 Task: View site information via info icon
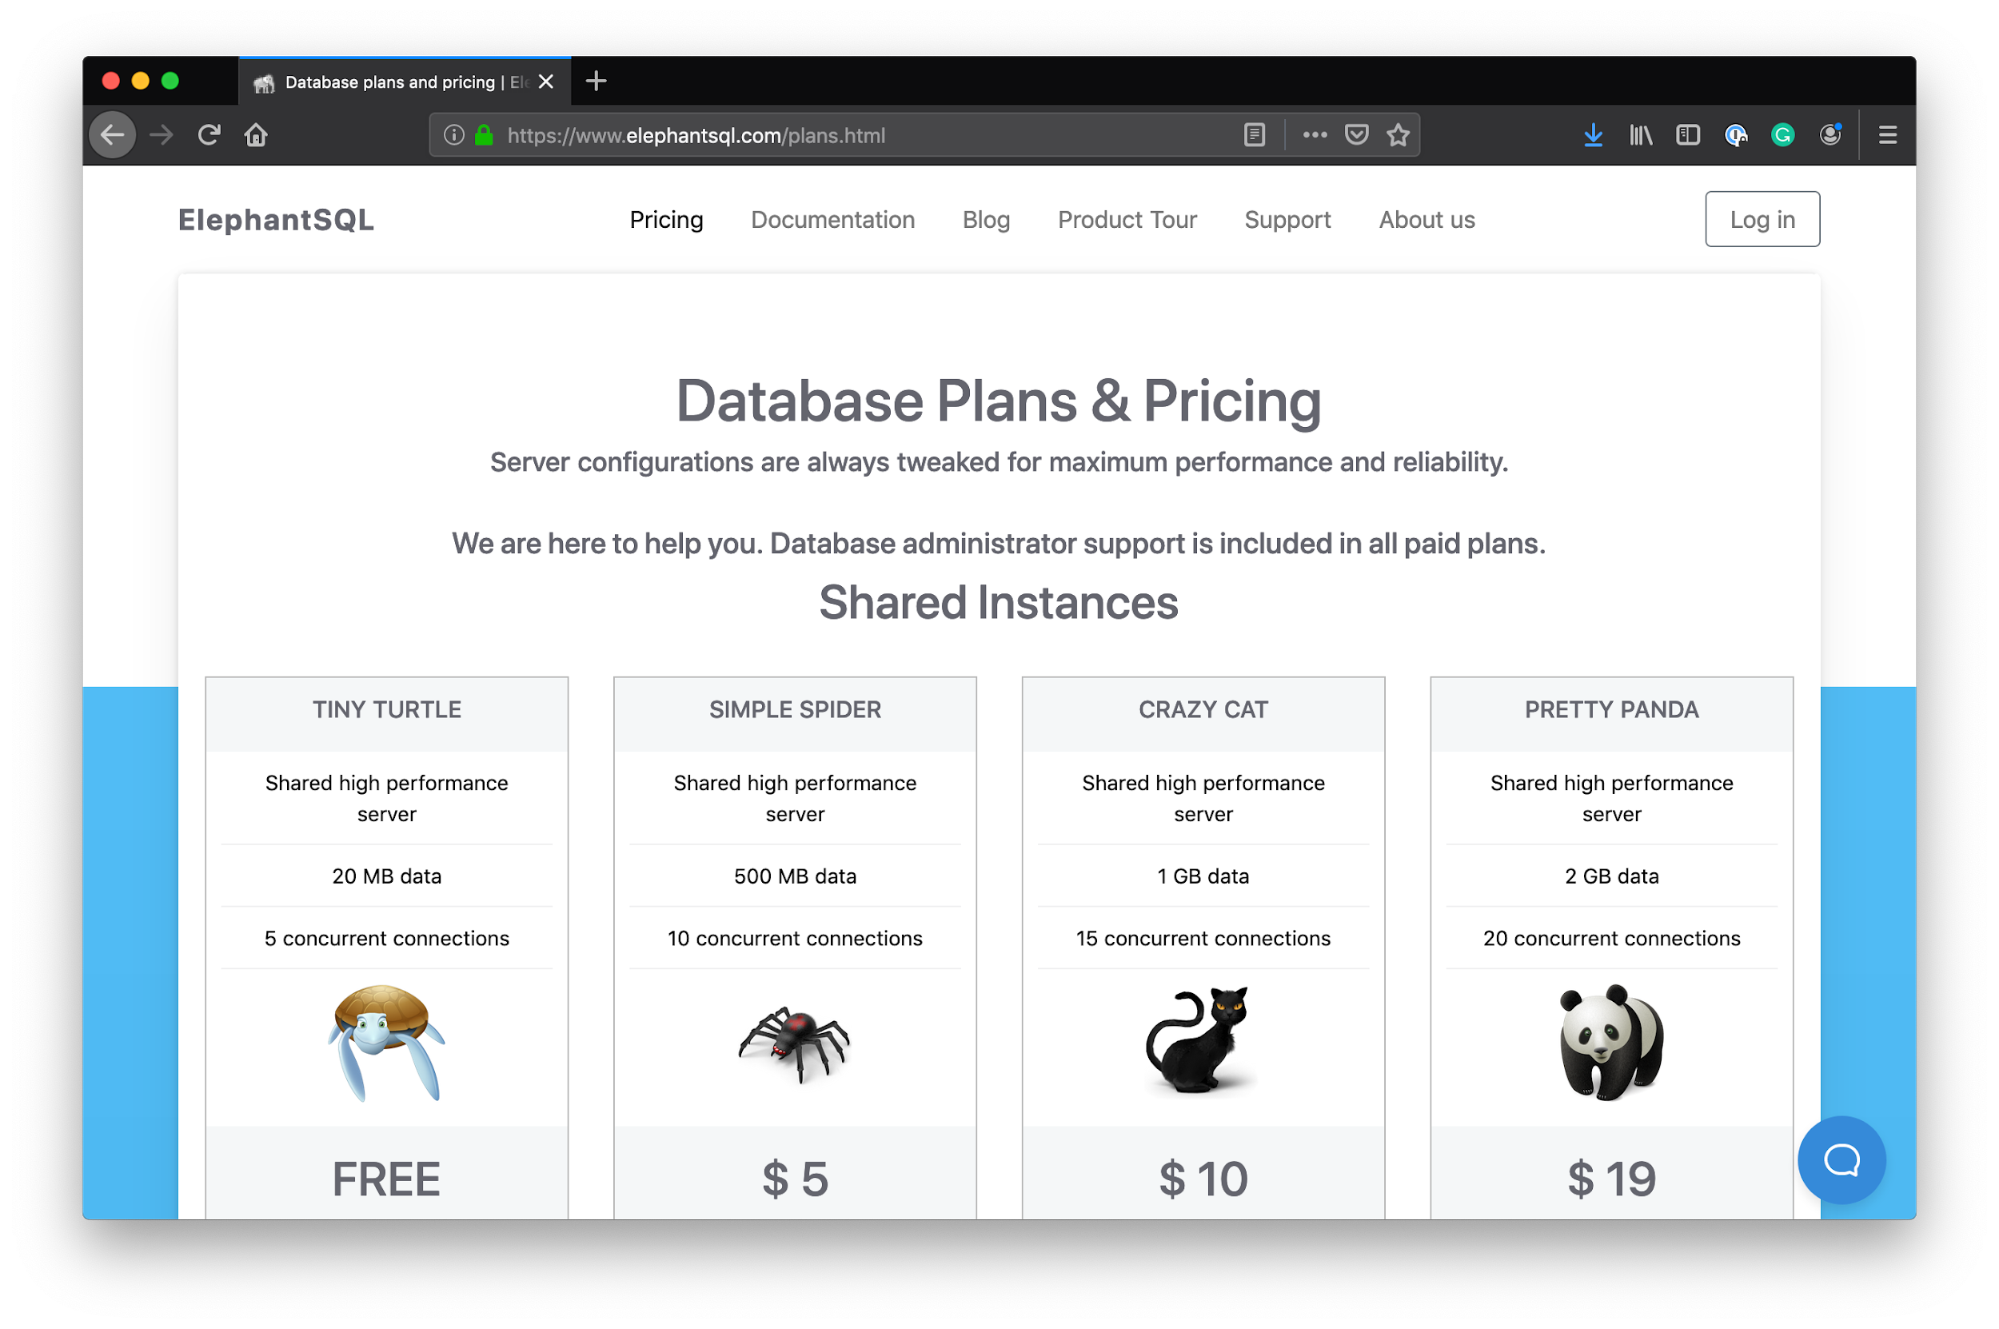454,135
